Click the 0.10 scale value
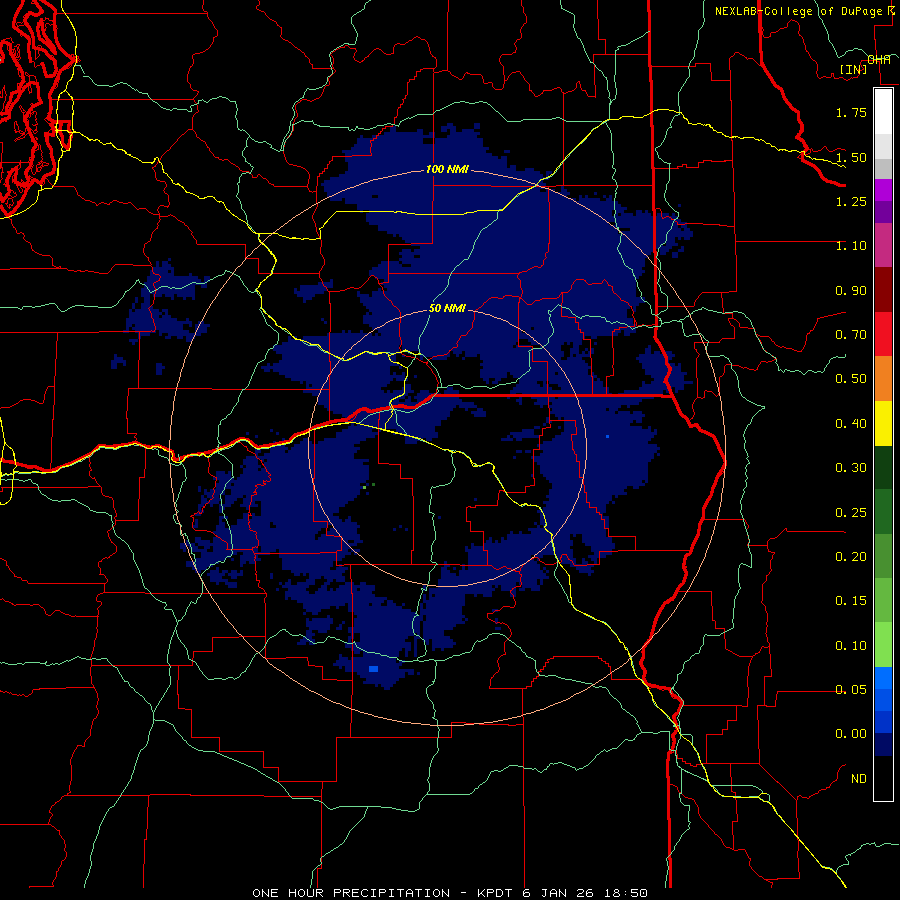The image size is (900, 900). pos(851,646)
